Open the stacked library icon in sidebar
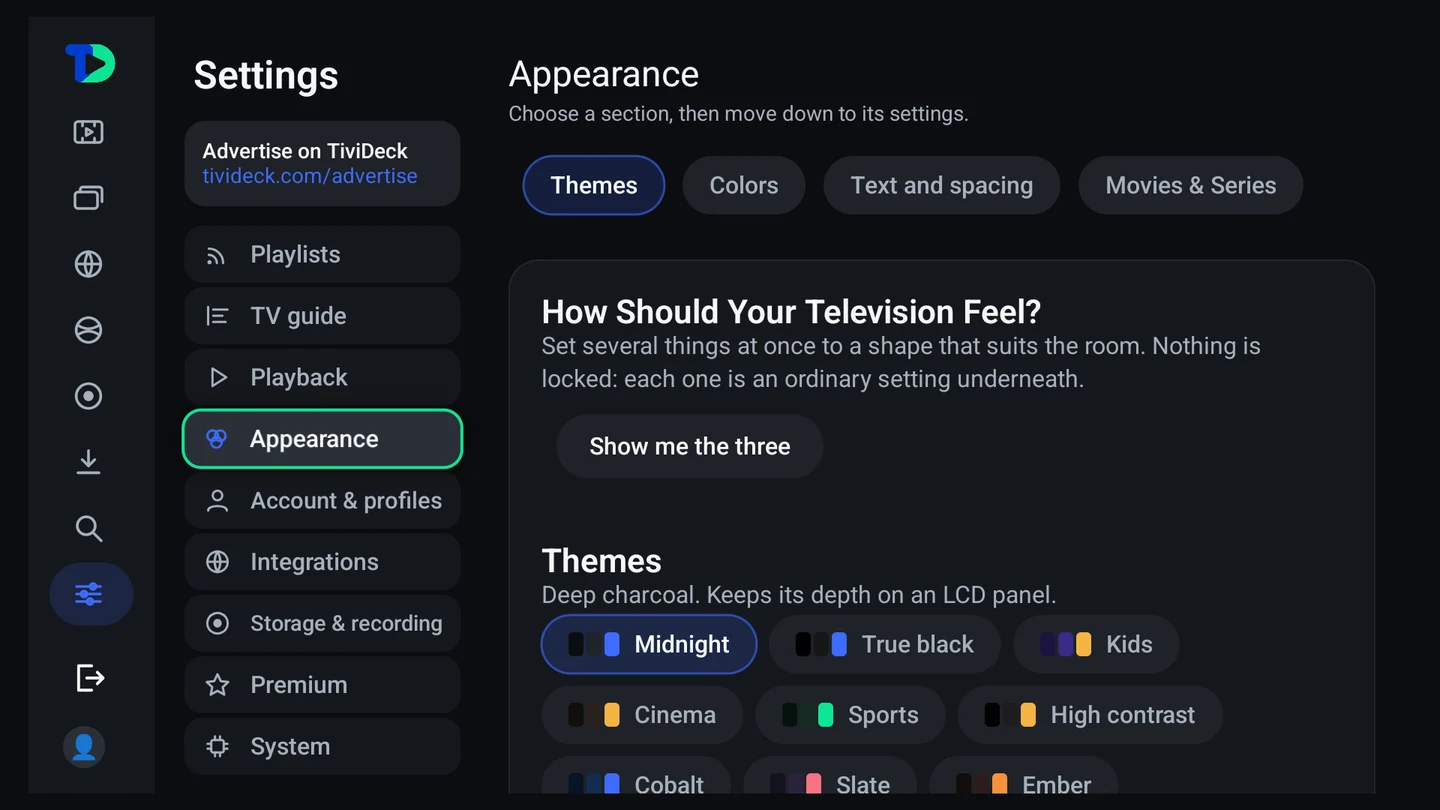 tap(89, 198)
